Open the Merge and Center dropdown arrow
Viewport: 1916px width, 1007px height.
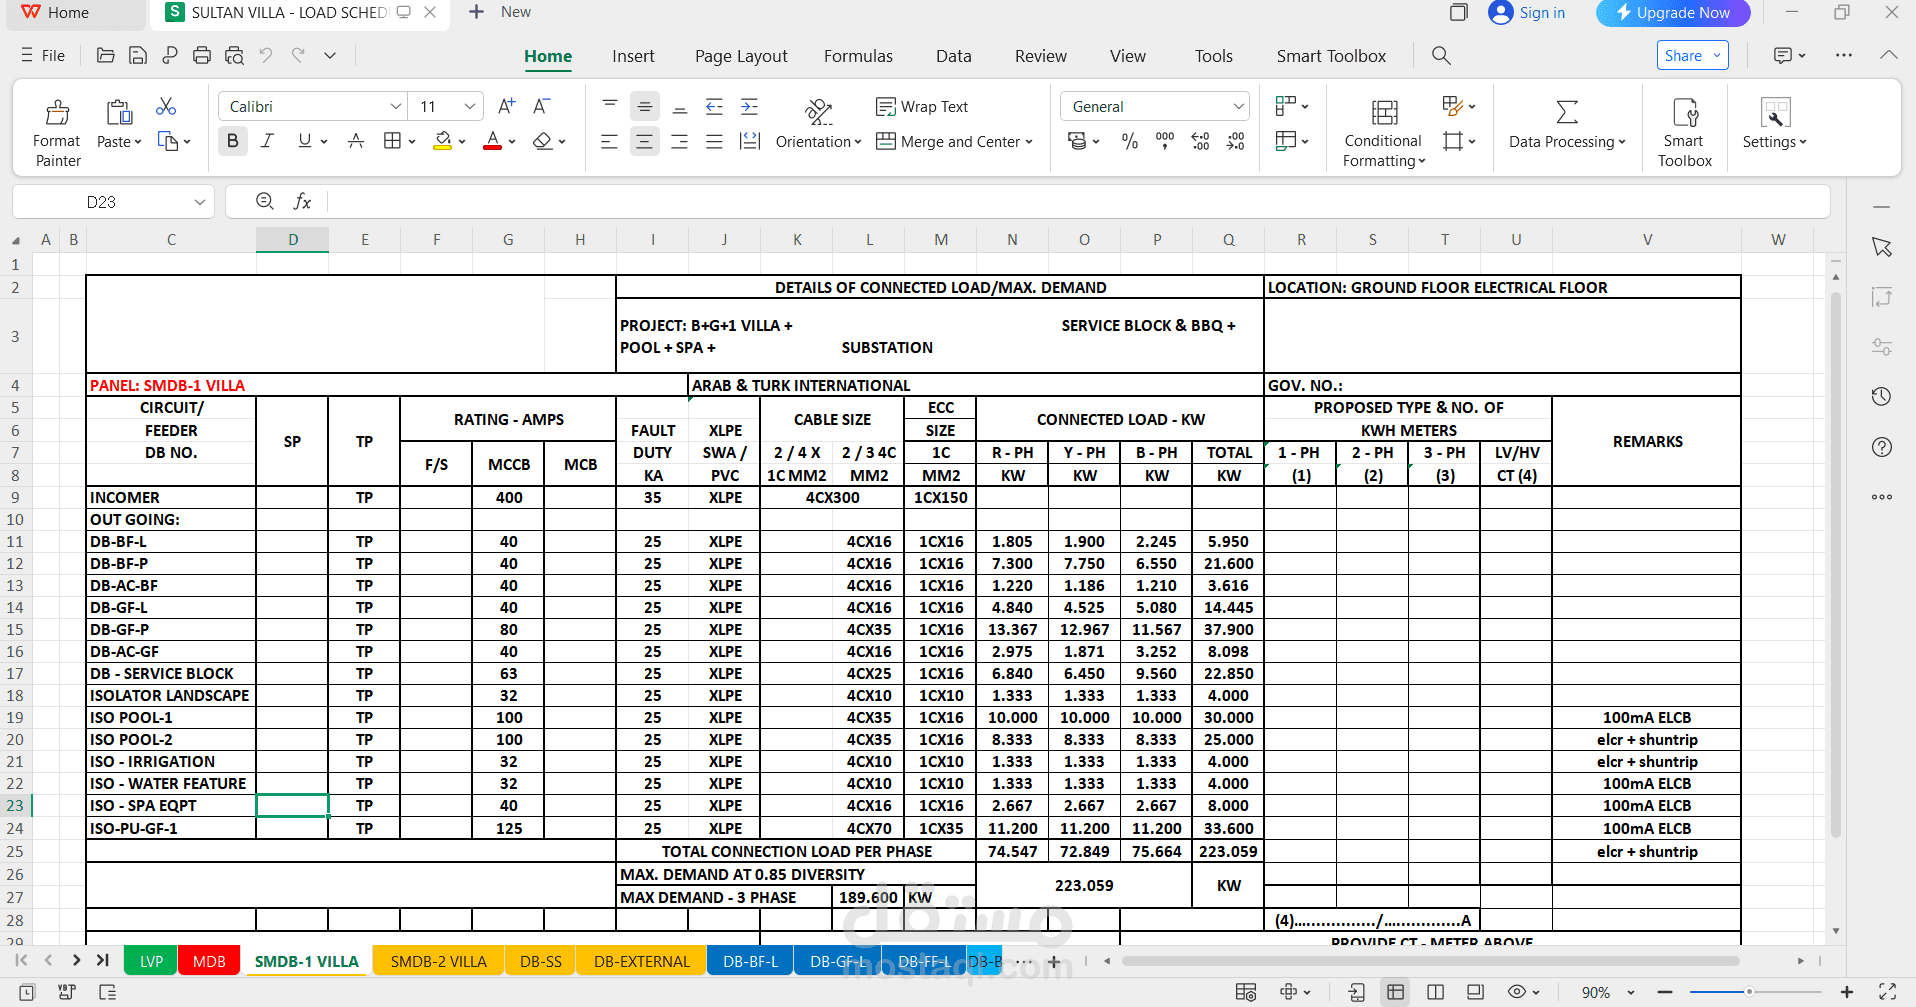click(1029, 142)
